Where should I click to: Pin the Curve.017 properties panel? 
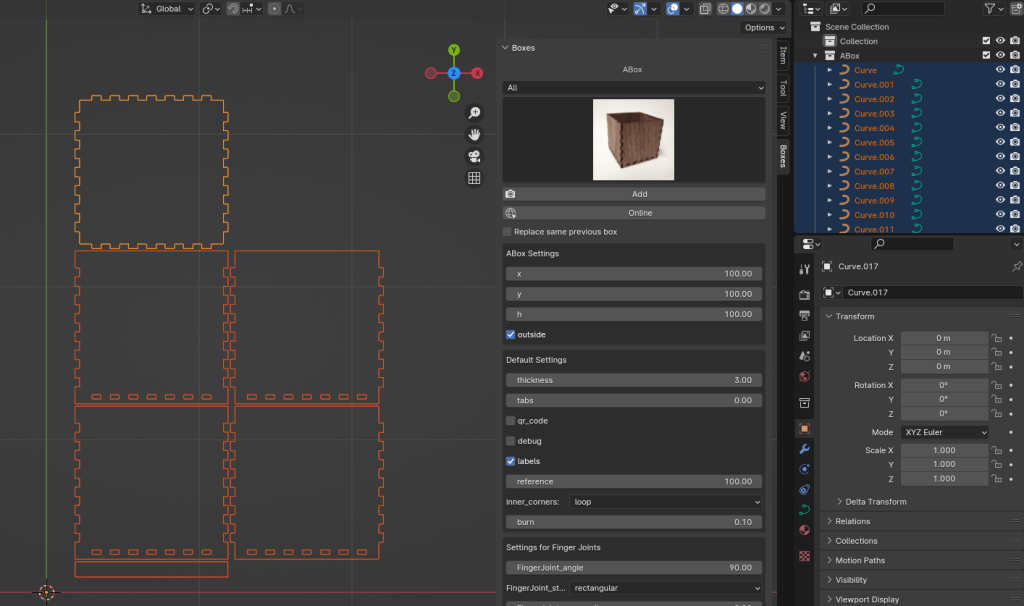(x=1017, y=267)
